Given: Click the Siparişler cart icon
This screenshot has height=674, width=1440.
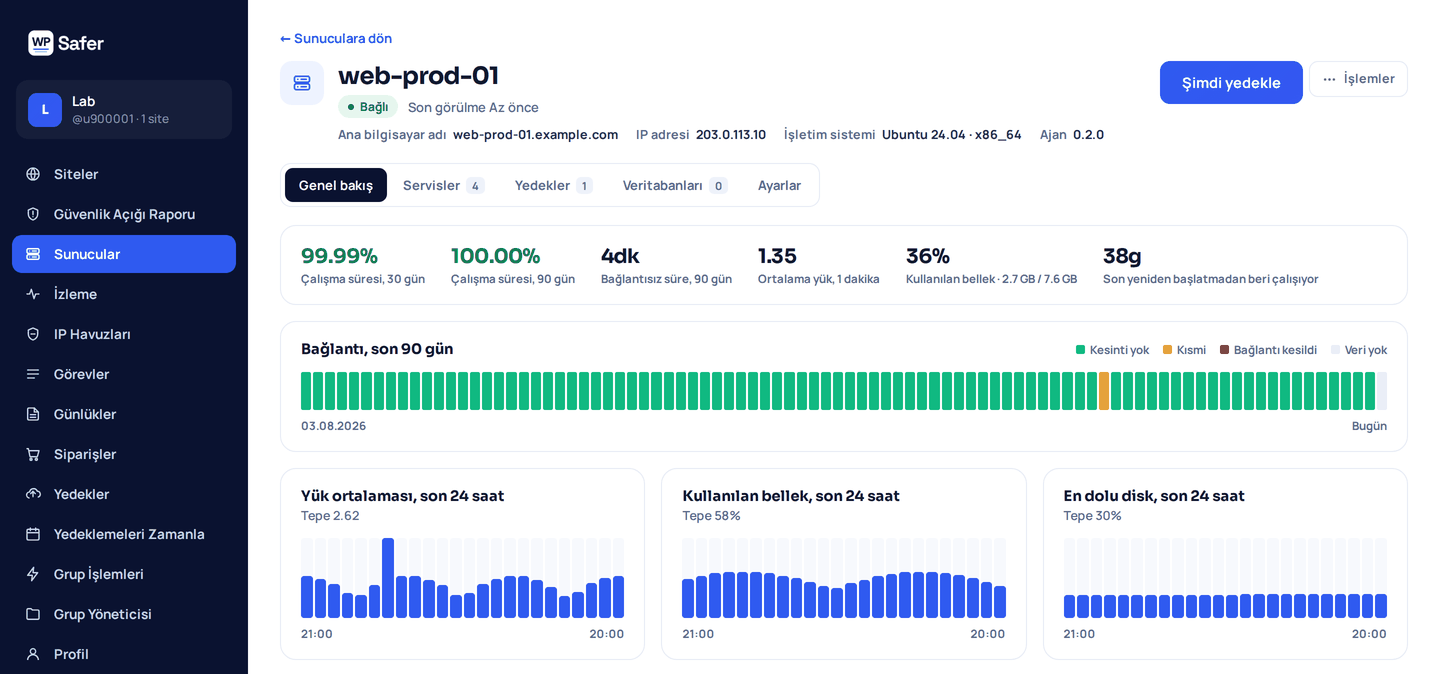Looking at the screenshot, I should click(33, 454).
